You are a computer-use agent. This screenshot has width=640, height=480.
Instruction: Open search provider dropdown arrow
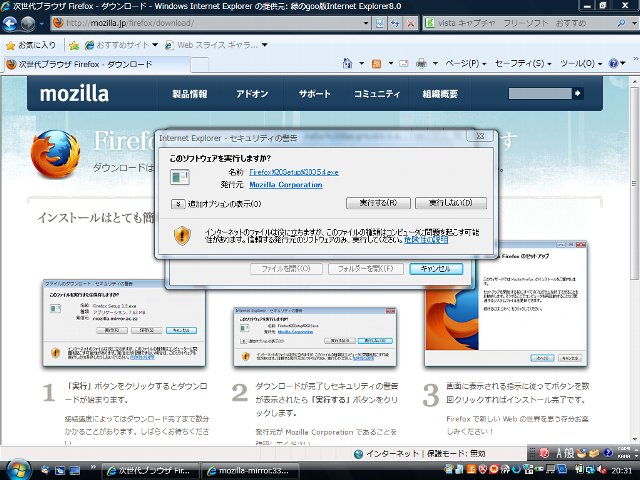pyautogui.click(x=634, y=23)
